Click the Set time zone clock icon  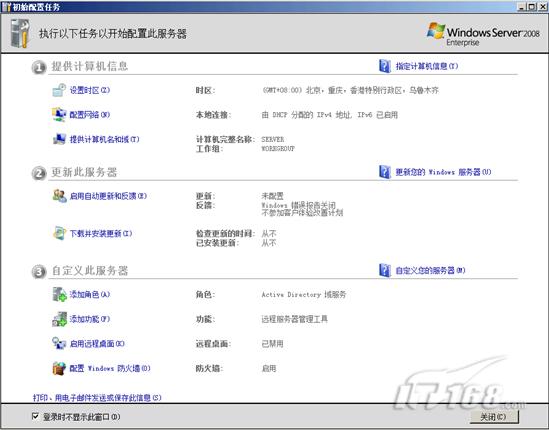click(59, 90)
